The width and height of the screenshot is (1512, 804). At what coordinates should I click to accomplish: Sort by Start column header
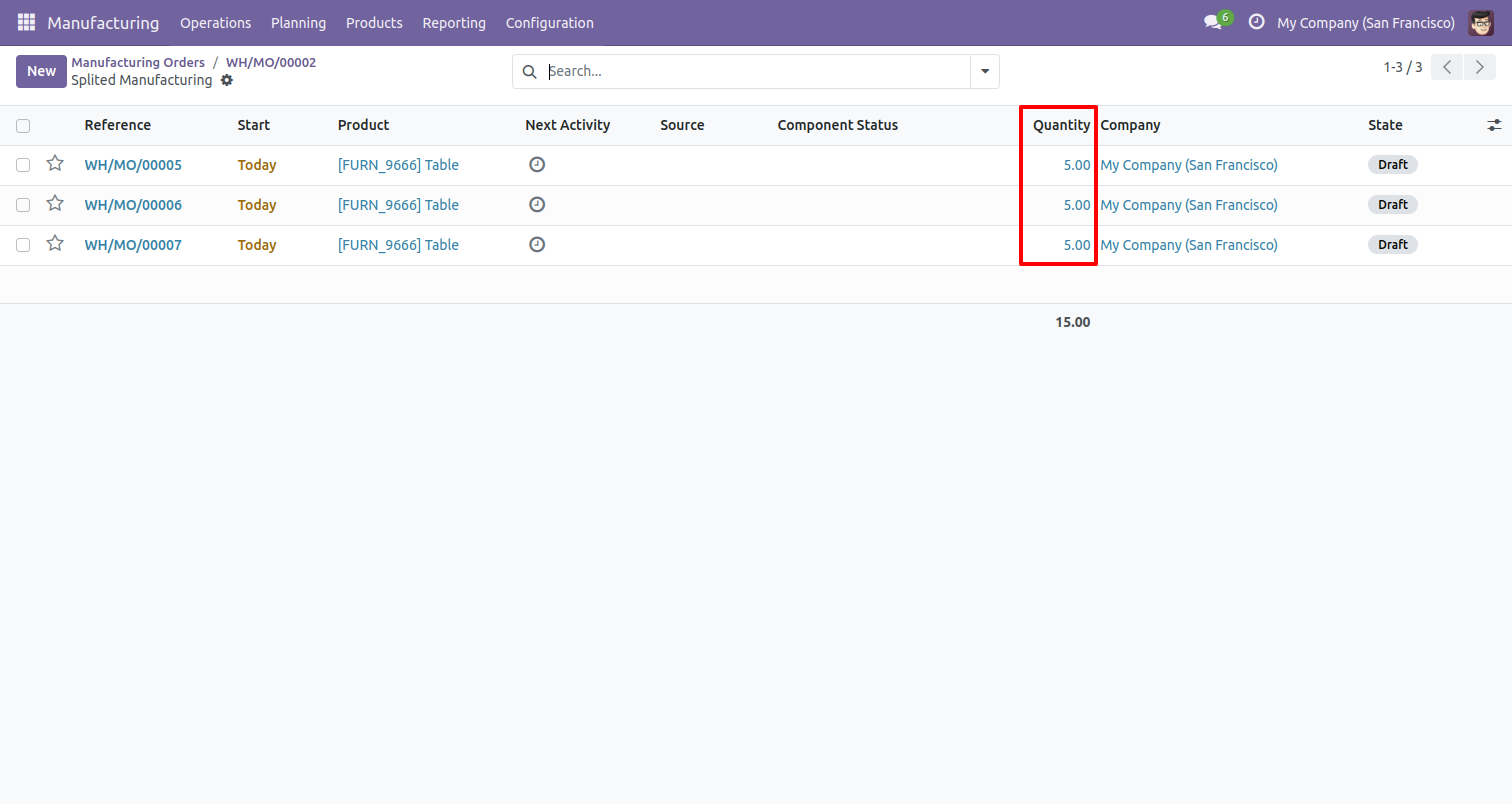254,125
